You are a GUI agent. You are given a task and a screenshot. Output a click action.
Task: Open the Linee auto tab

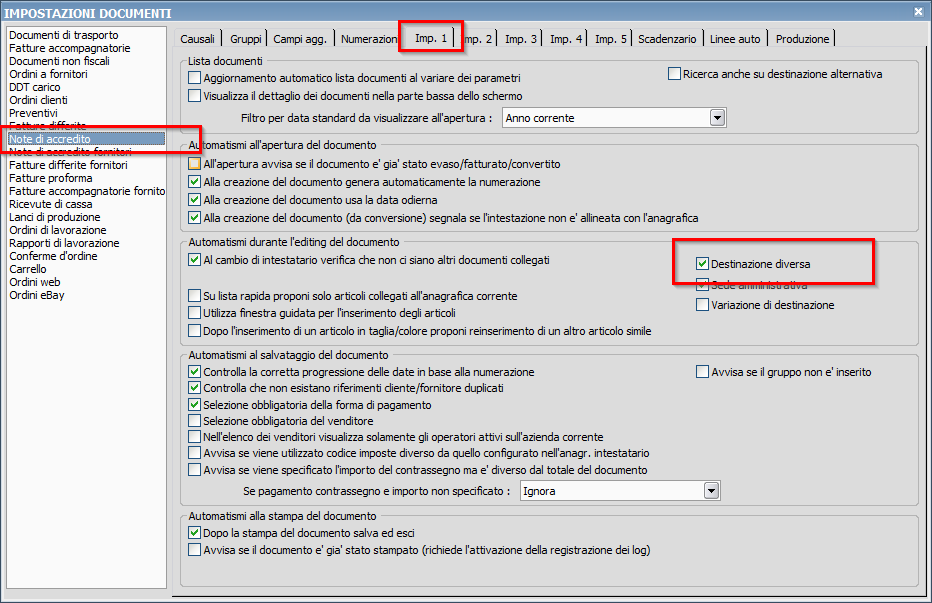pyautogui.click(x=735, y=39)
